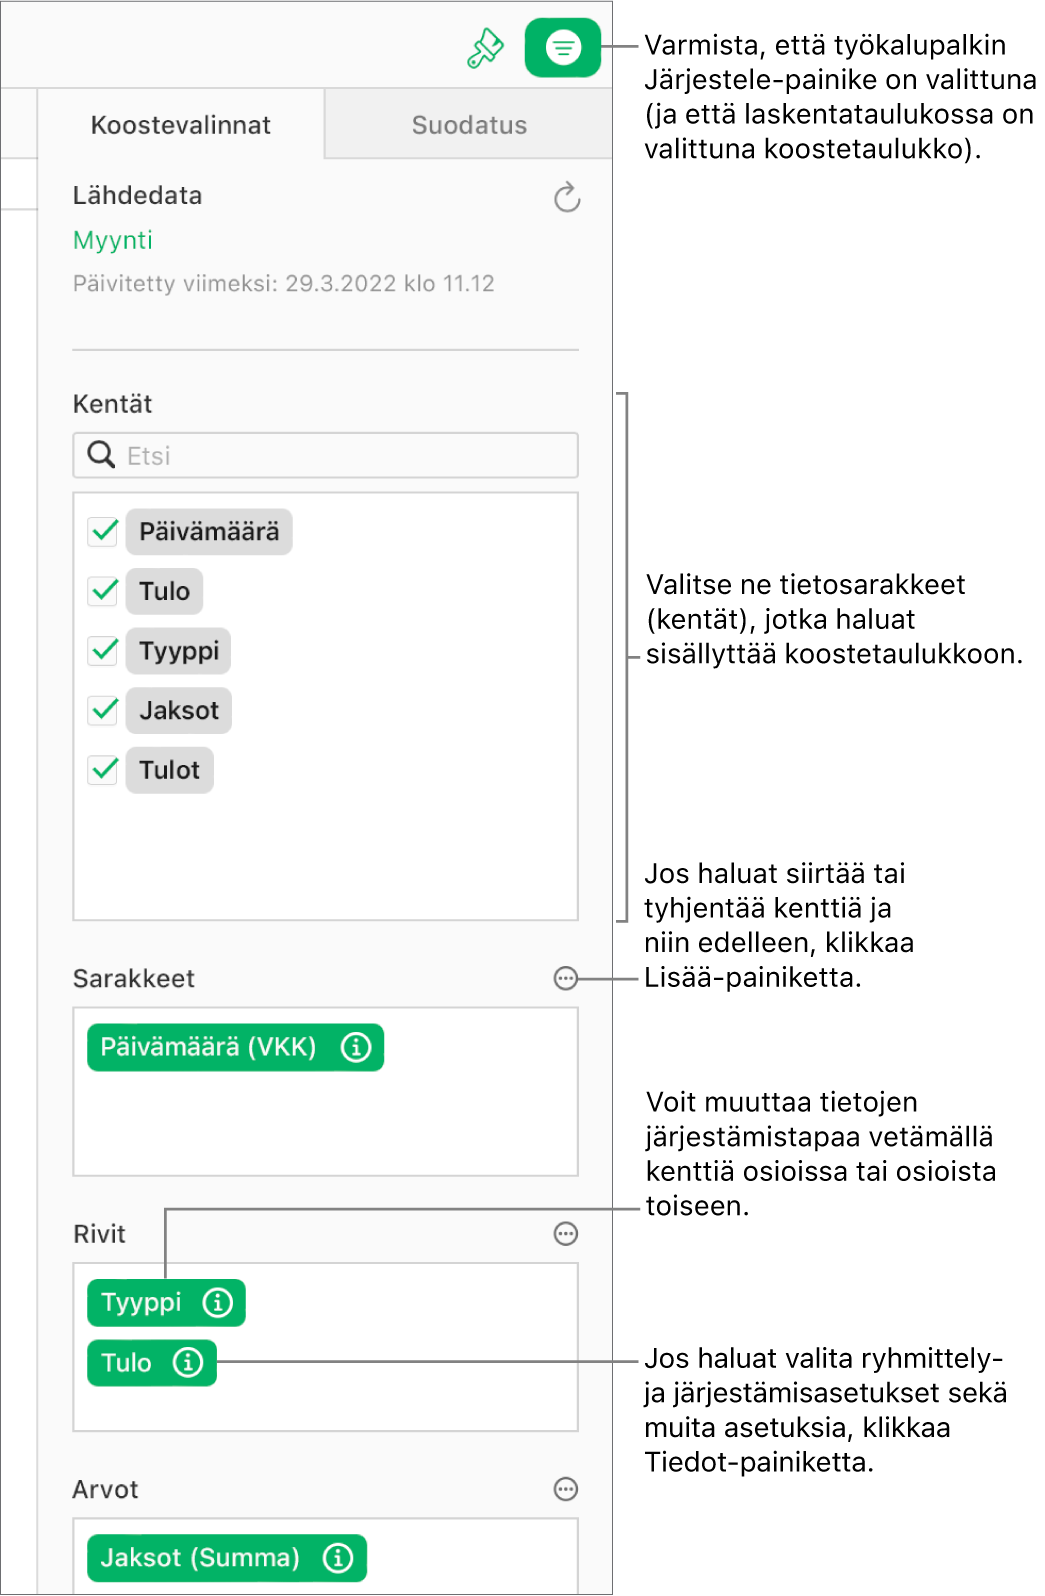Open info for Jaksot (Summa) value field

pyautogui.click(x=338, y=1557)
